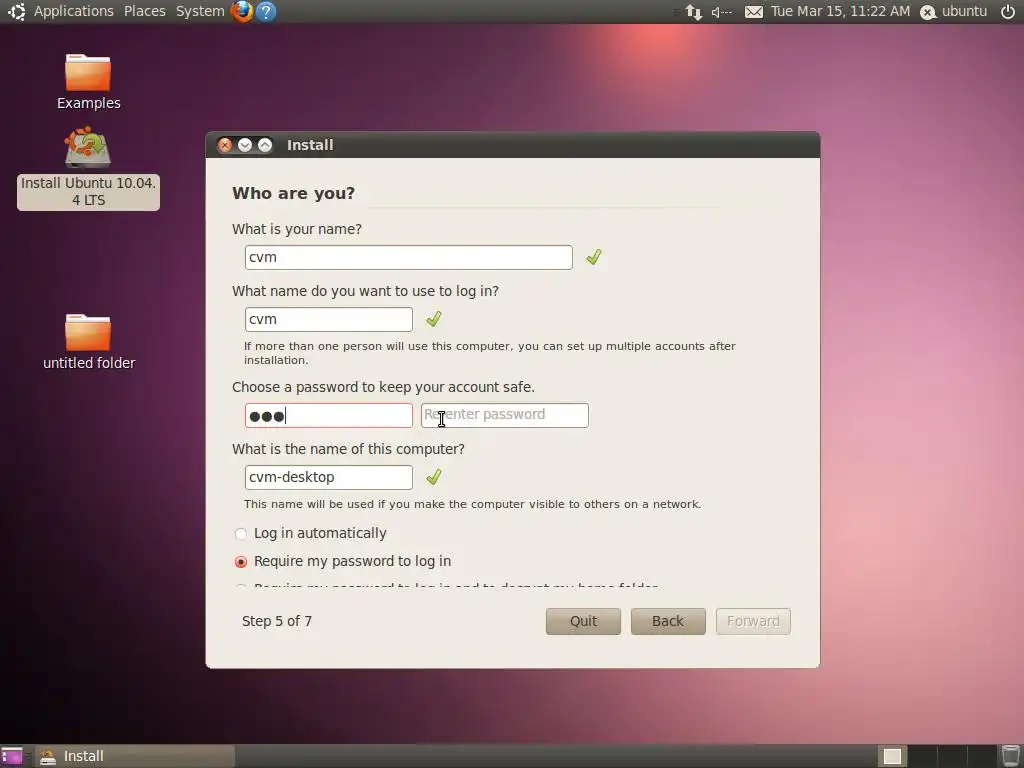Click the Forward button
Image resolution: width=1024 pixels, height=768 pixels.
point(753,621)
